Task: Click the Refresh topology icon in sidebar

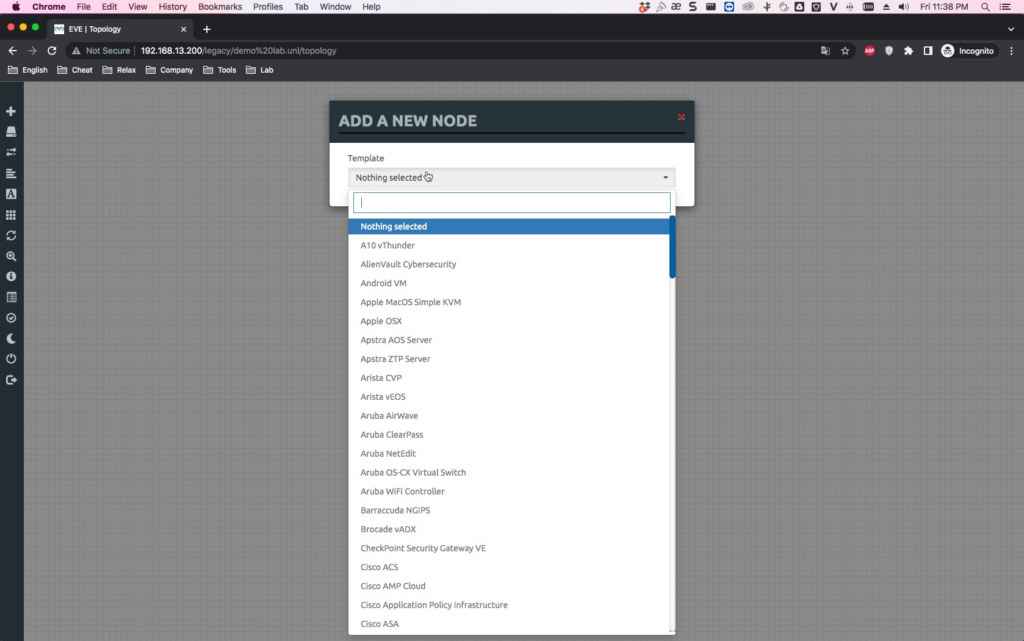Action: (x=11, y=236)
